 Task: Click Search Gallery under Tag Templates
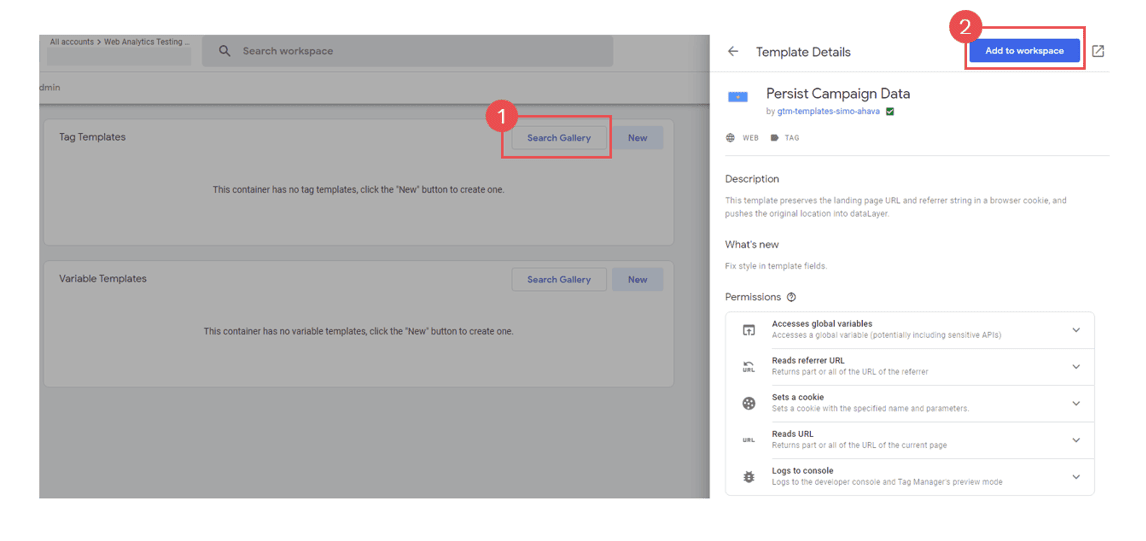[559, 138]
